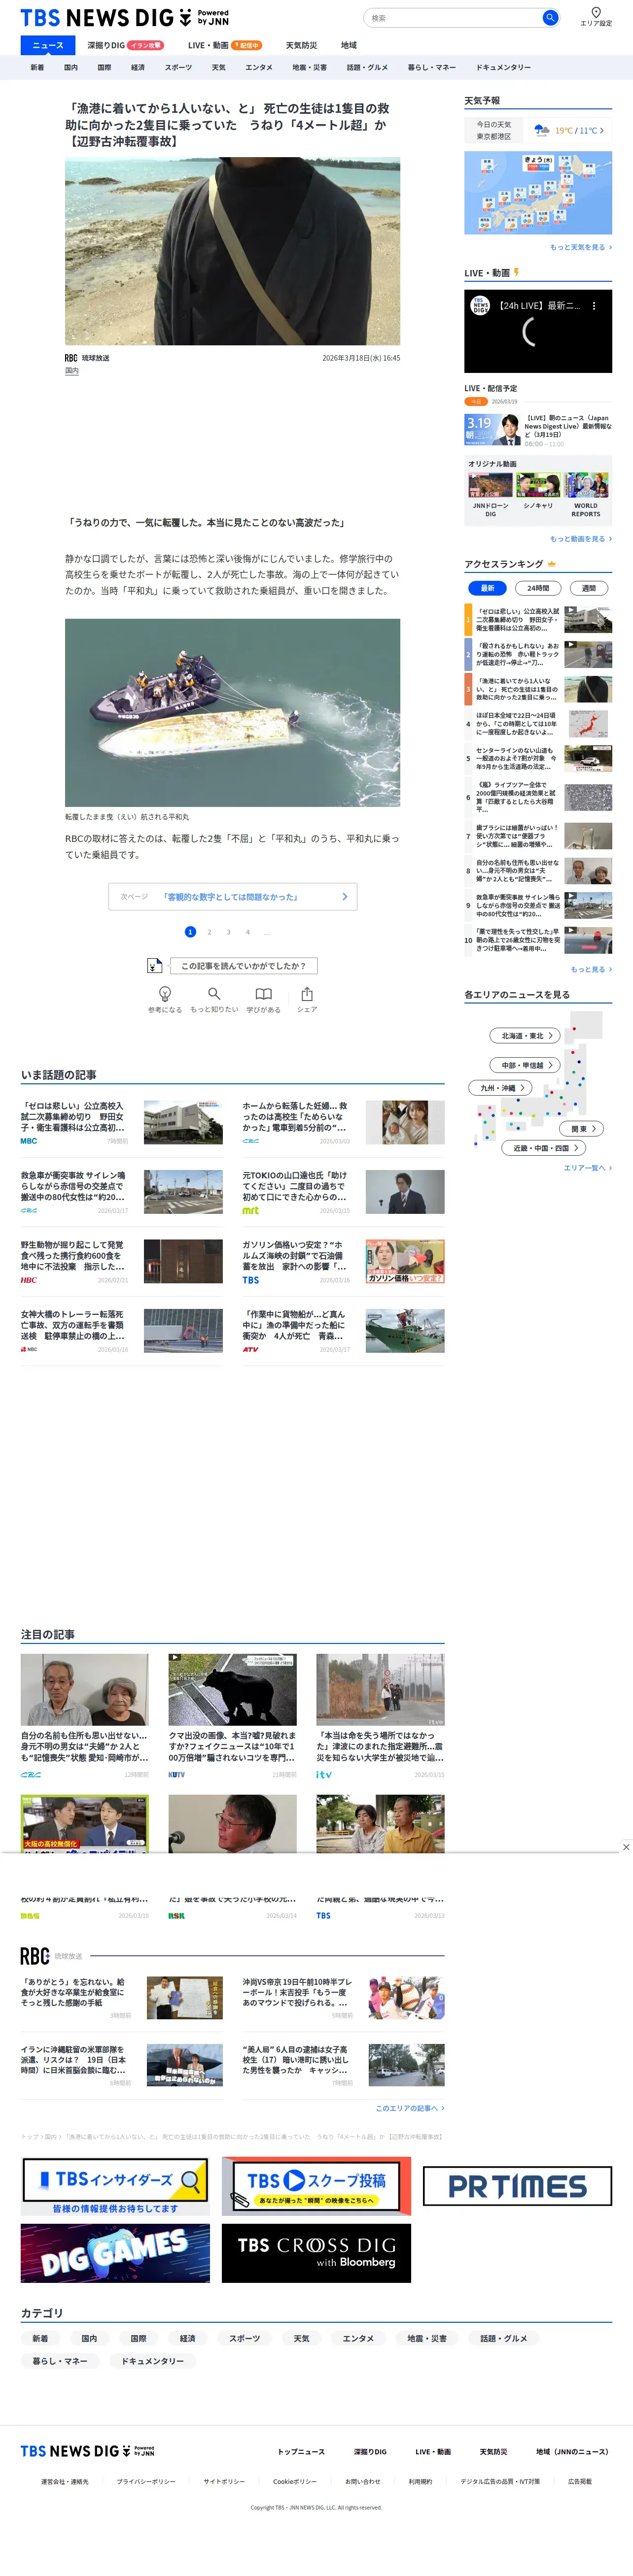This screenshot has height=2576, width=633.
Task: Open the TBSスクープ投稿 banner
Action: [316, 2186]
